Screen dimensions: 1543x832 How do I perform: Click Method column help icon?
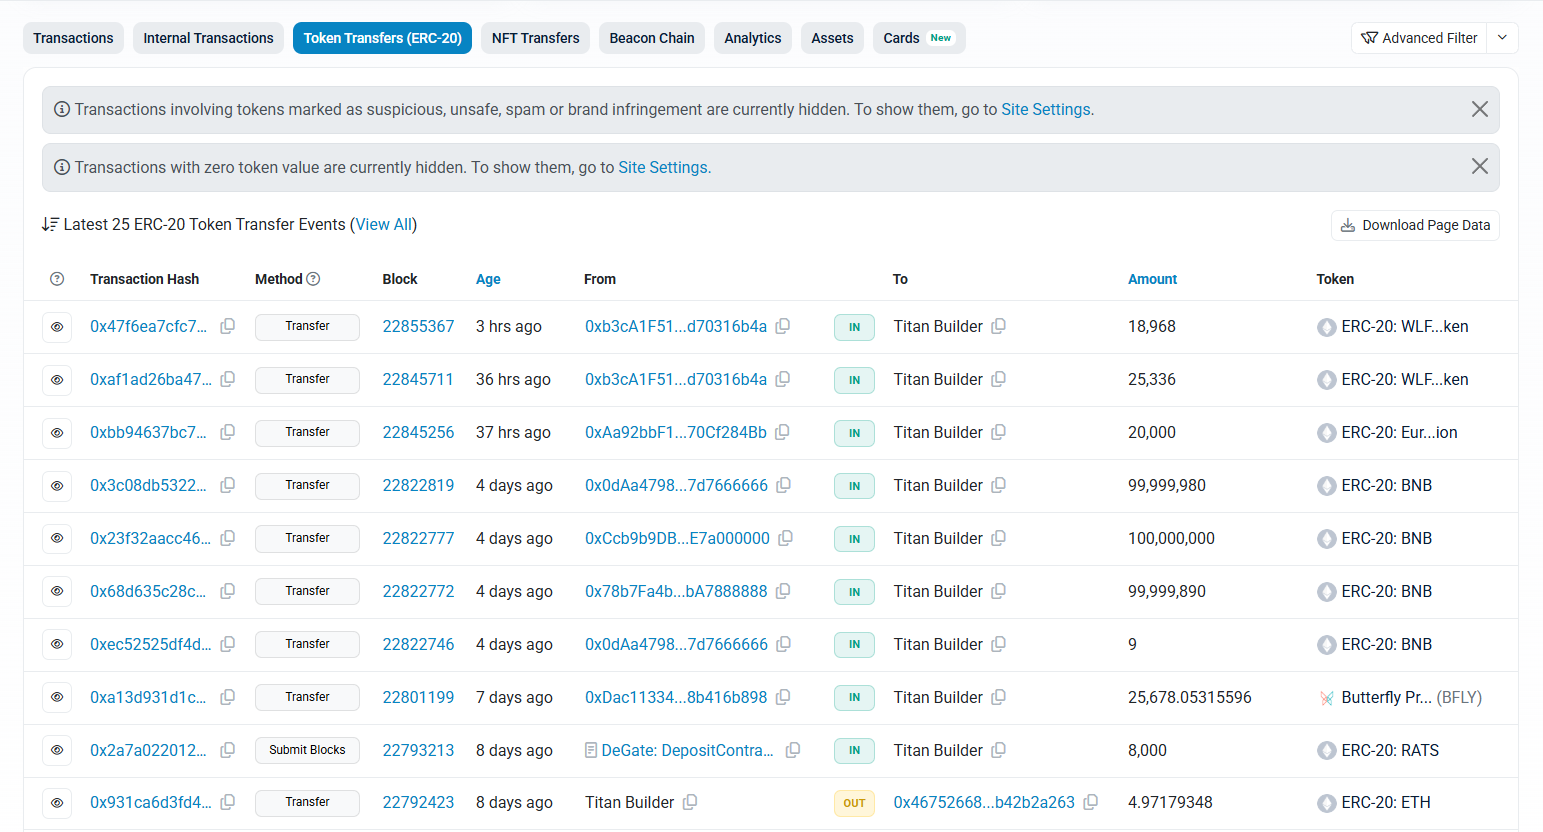click(313, 279)
